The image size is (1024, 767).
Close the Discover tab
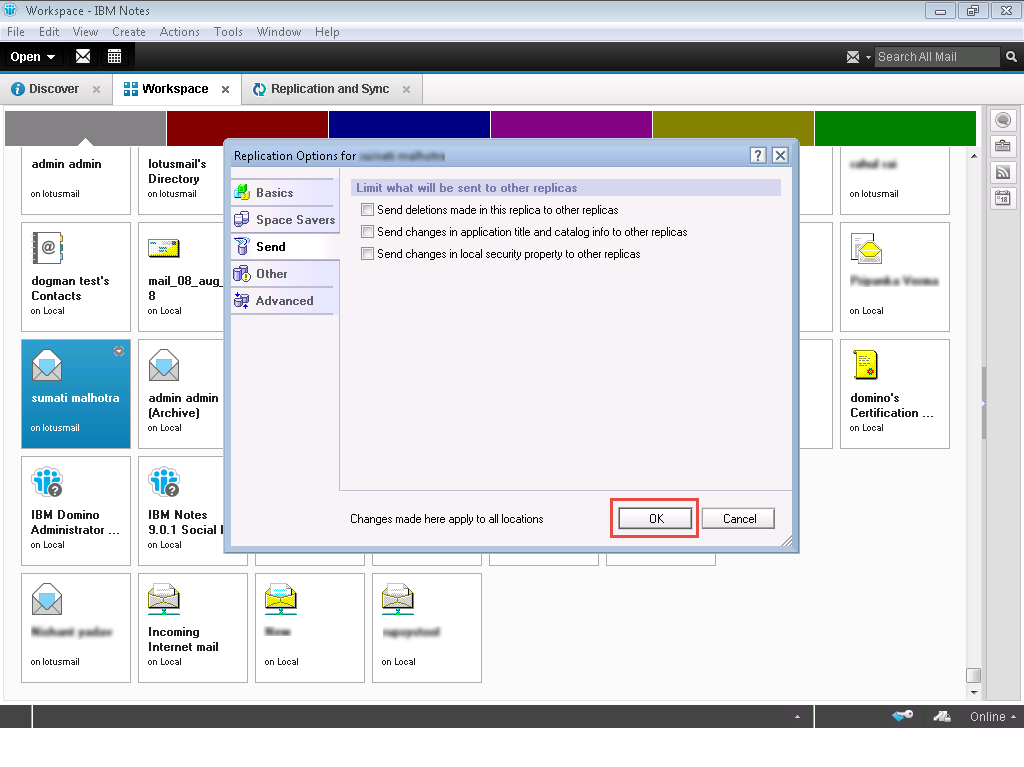[96, 90]
